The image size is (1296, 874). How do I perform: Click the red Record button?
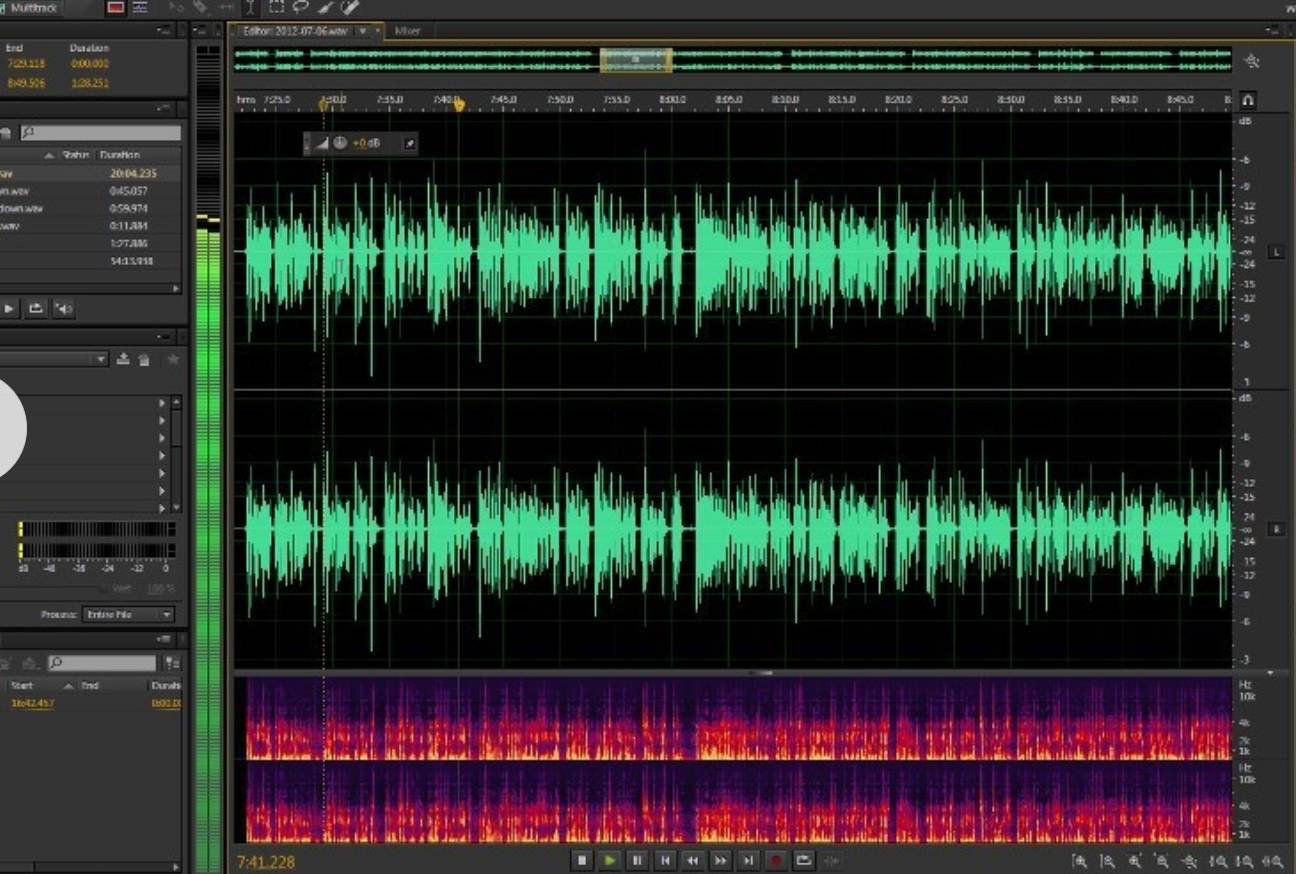click(x=775, y=860)
